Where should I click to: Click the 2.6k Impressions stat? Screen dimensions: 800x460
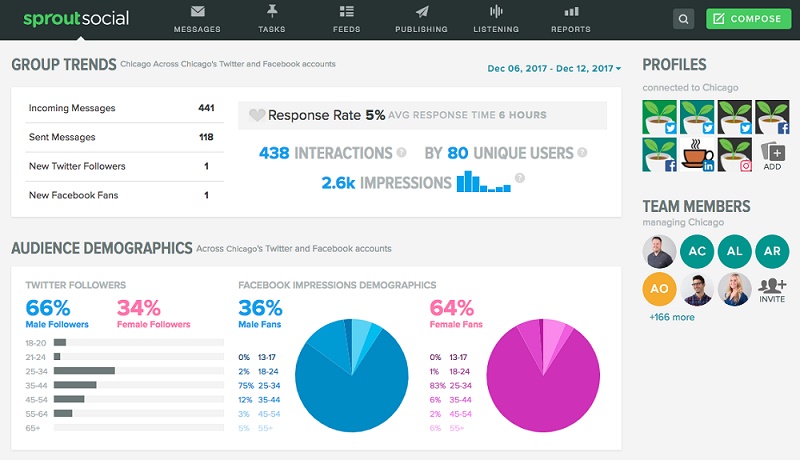[386, 183]
